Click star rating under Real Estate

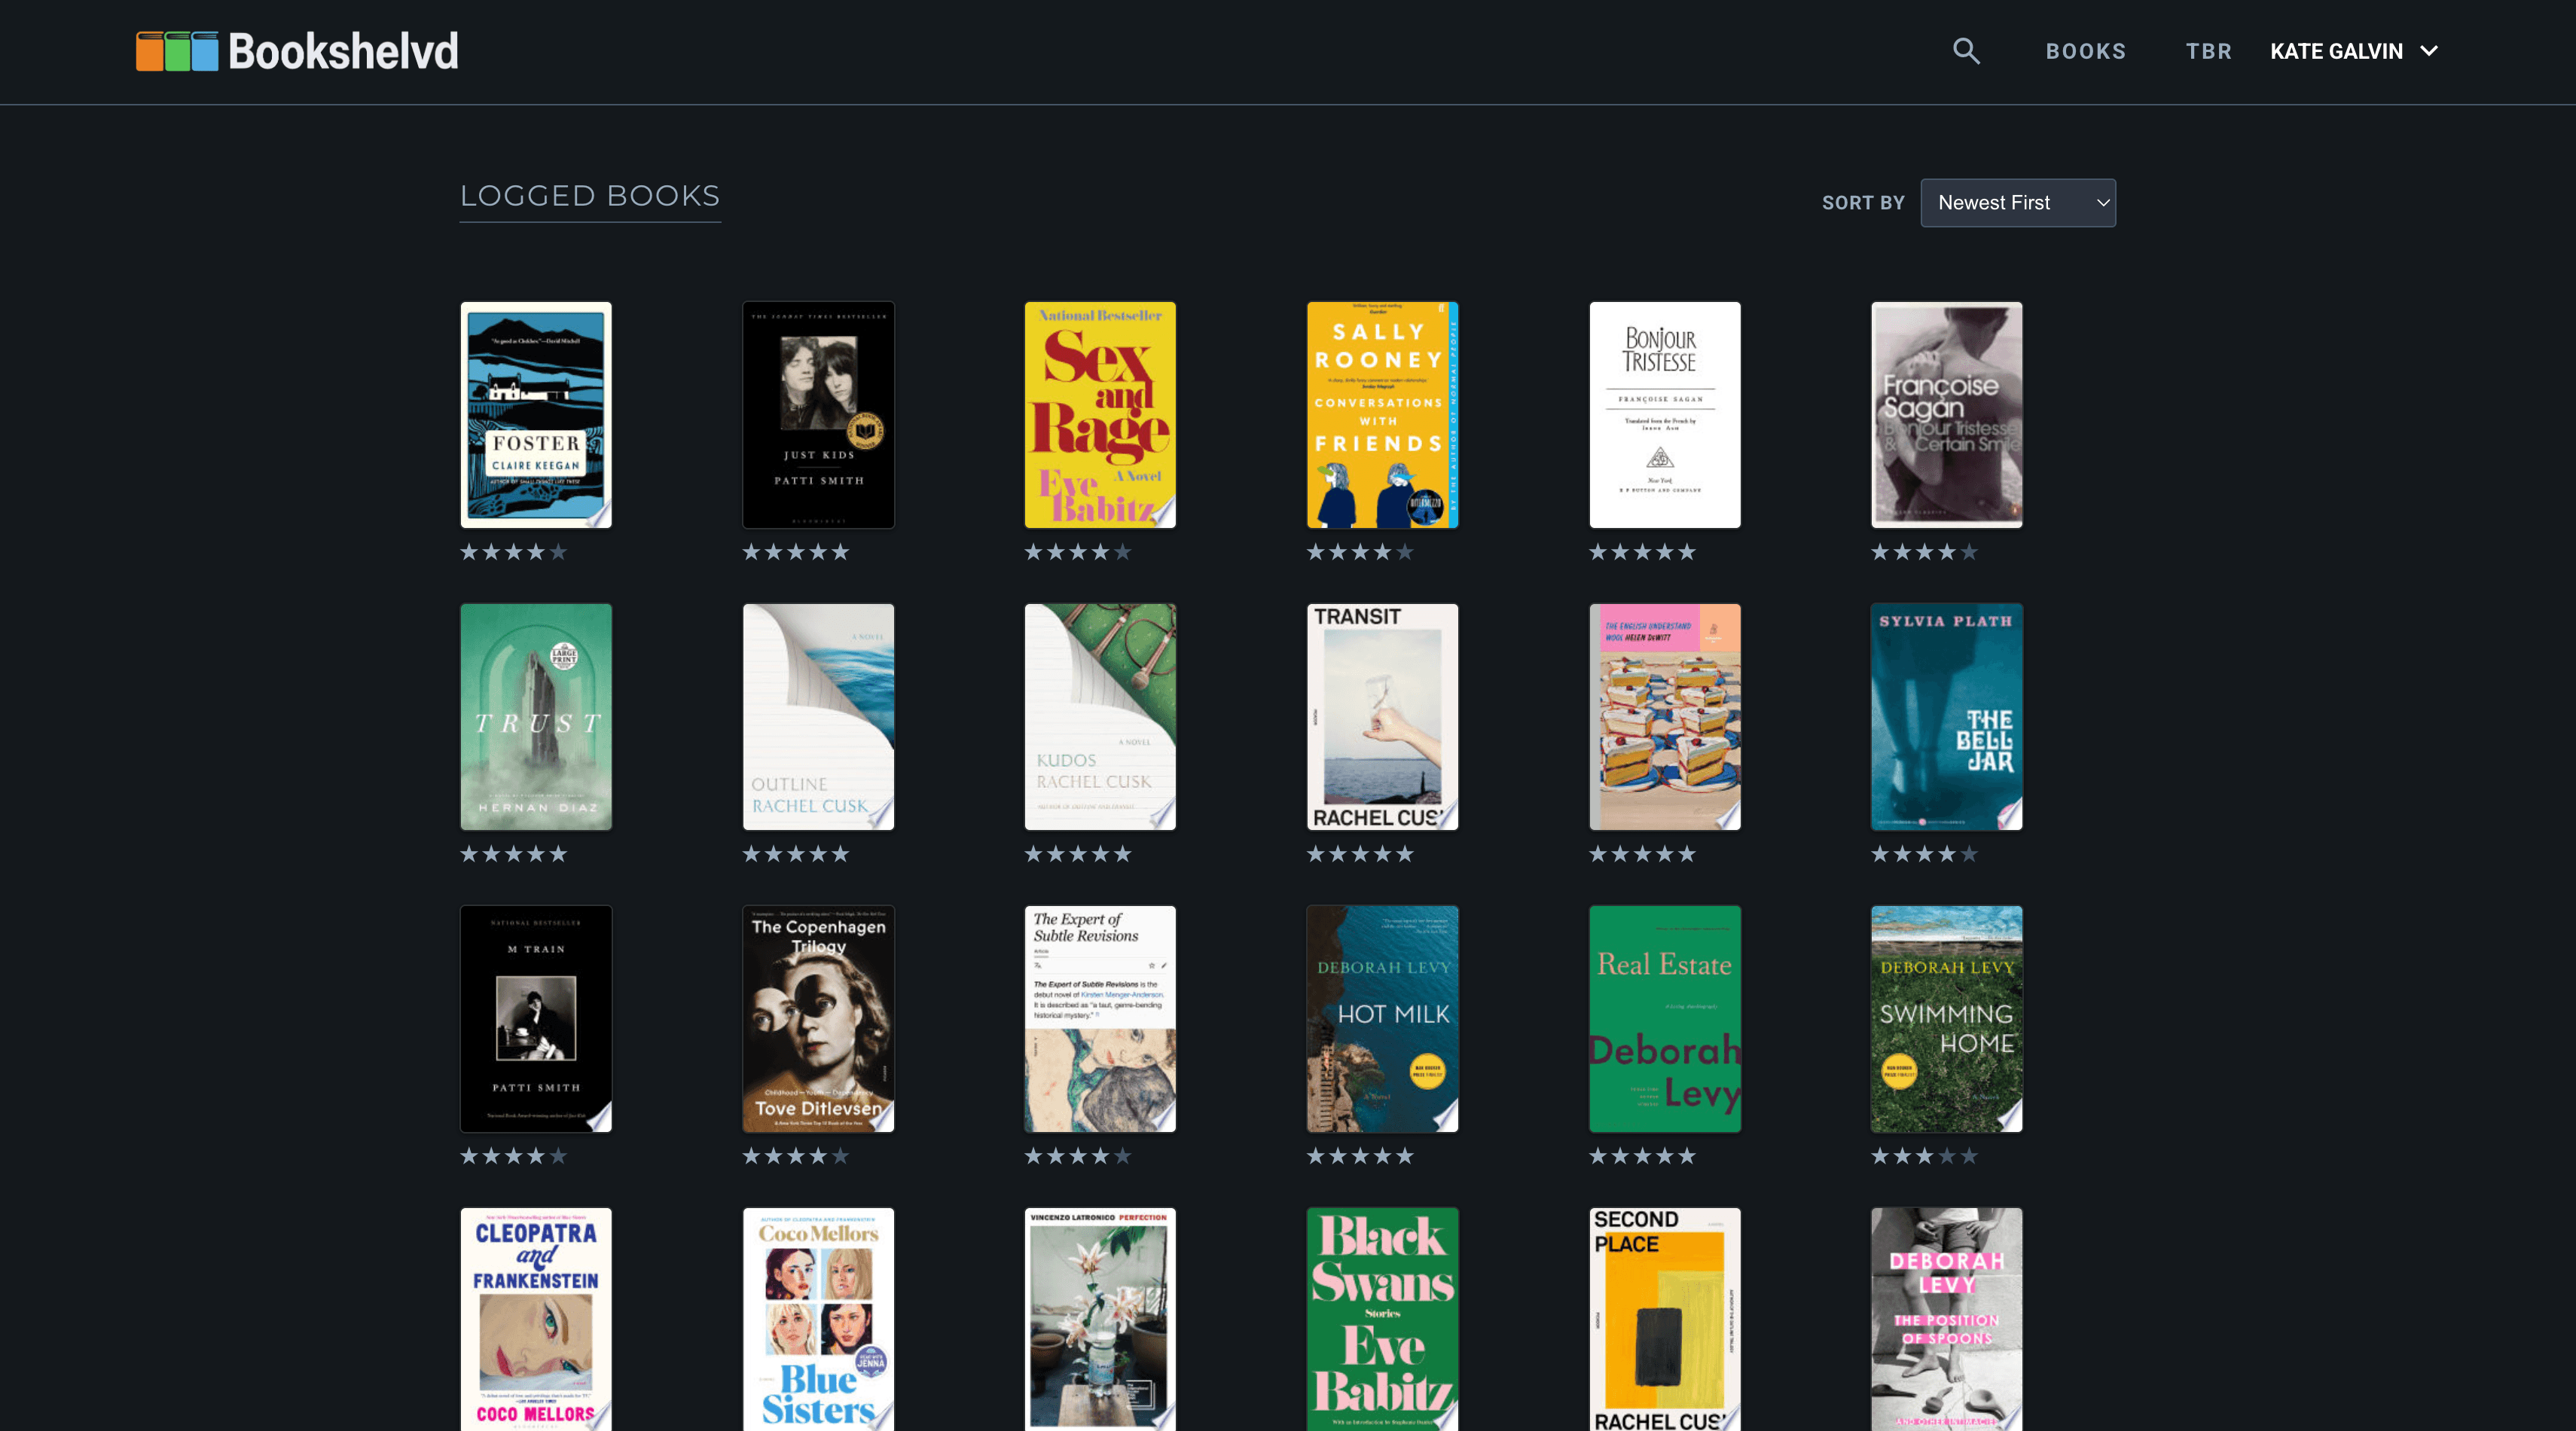1643,1156
